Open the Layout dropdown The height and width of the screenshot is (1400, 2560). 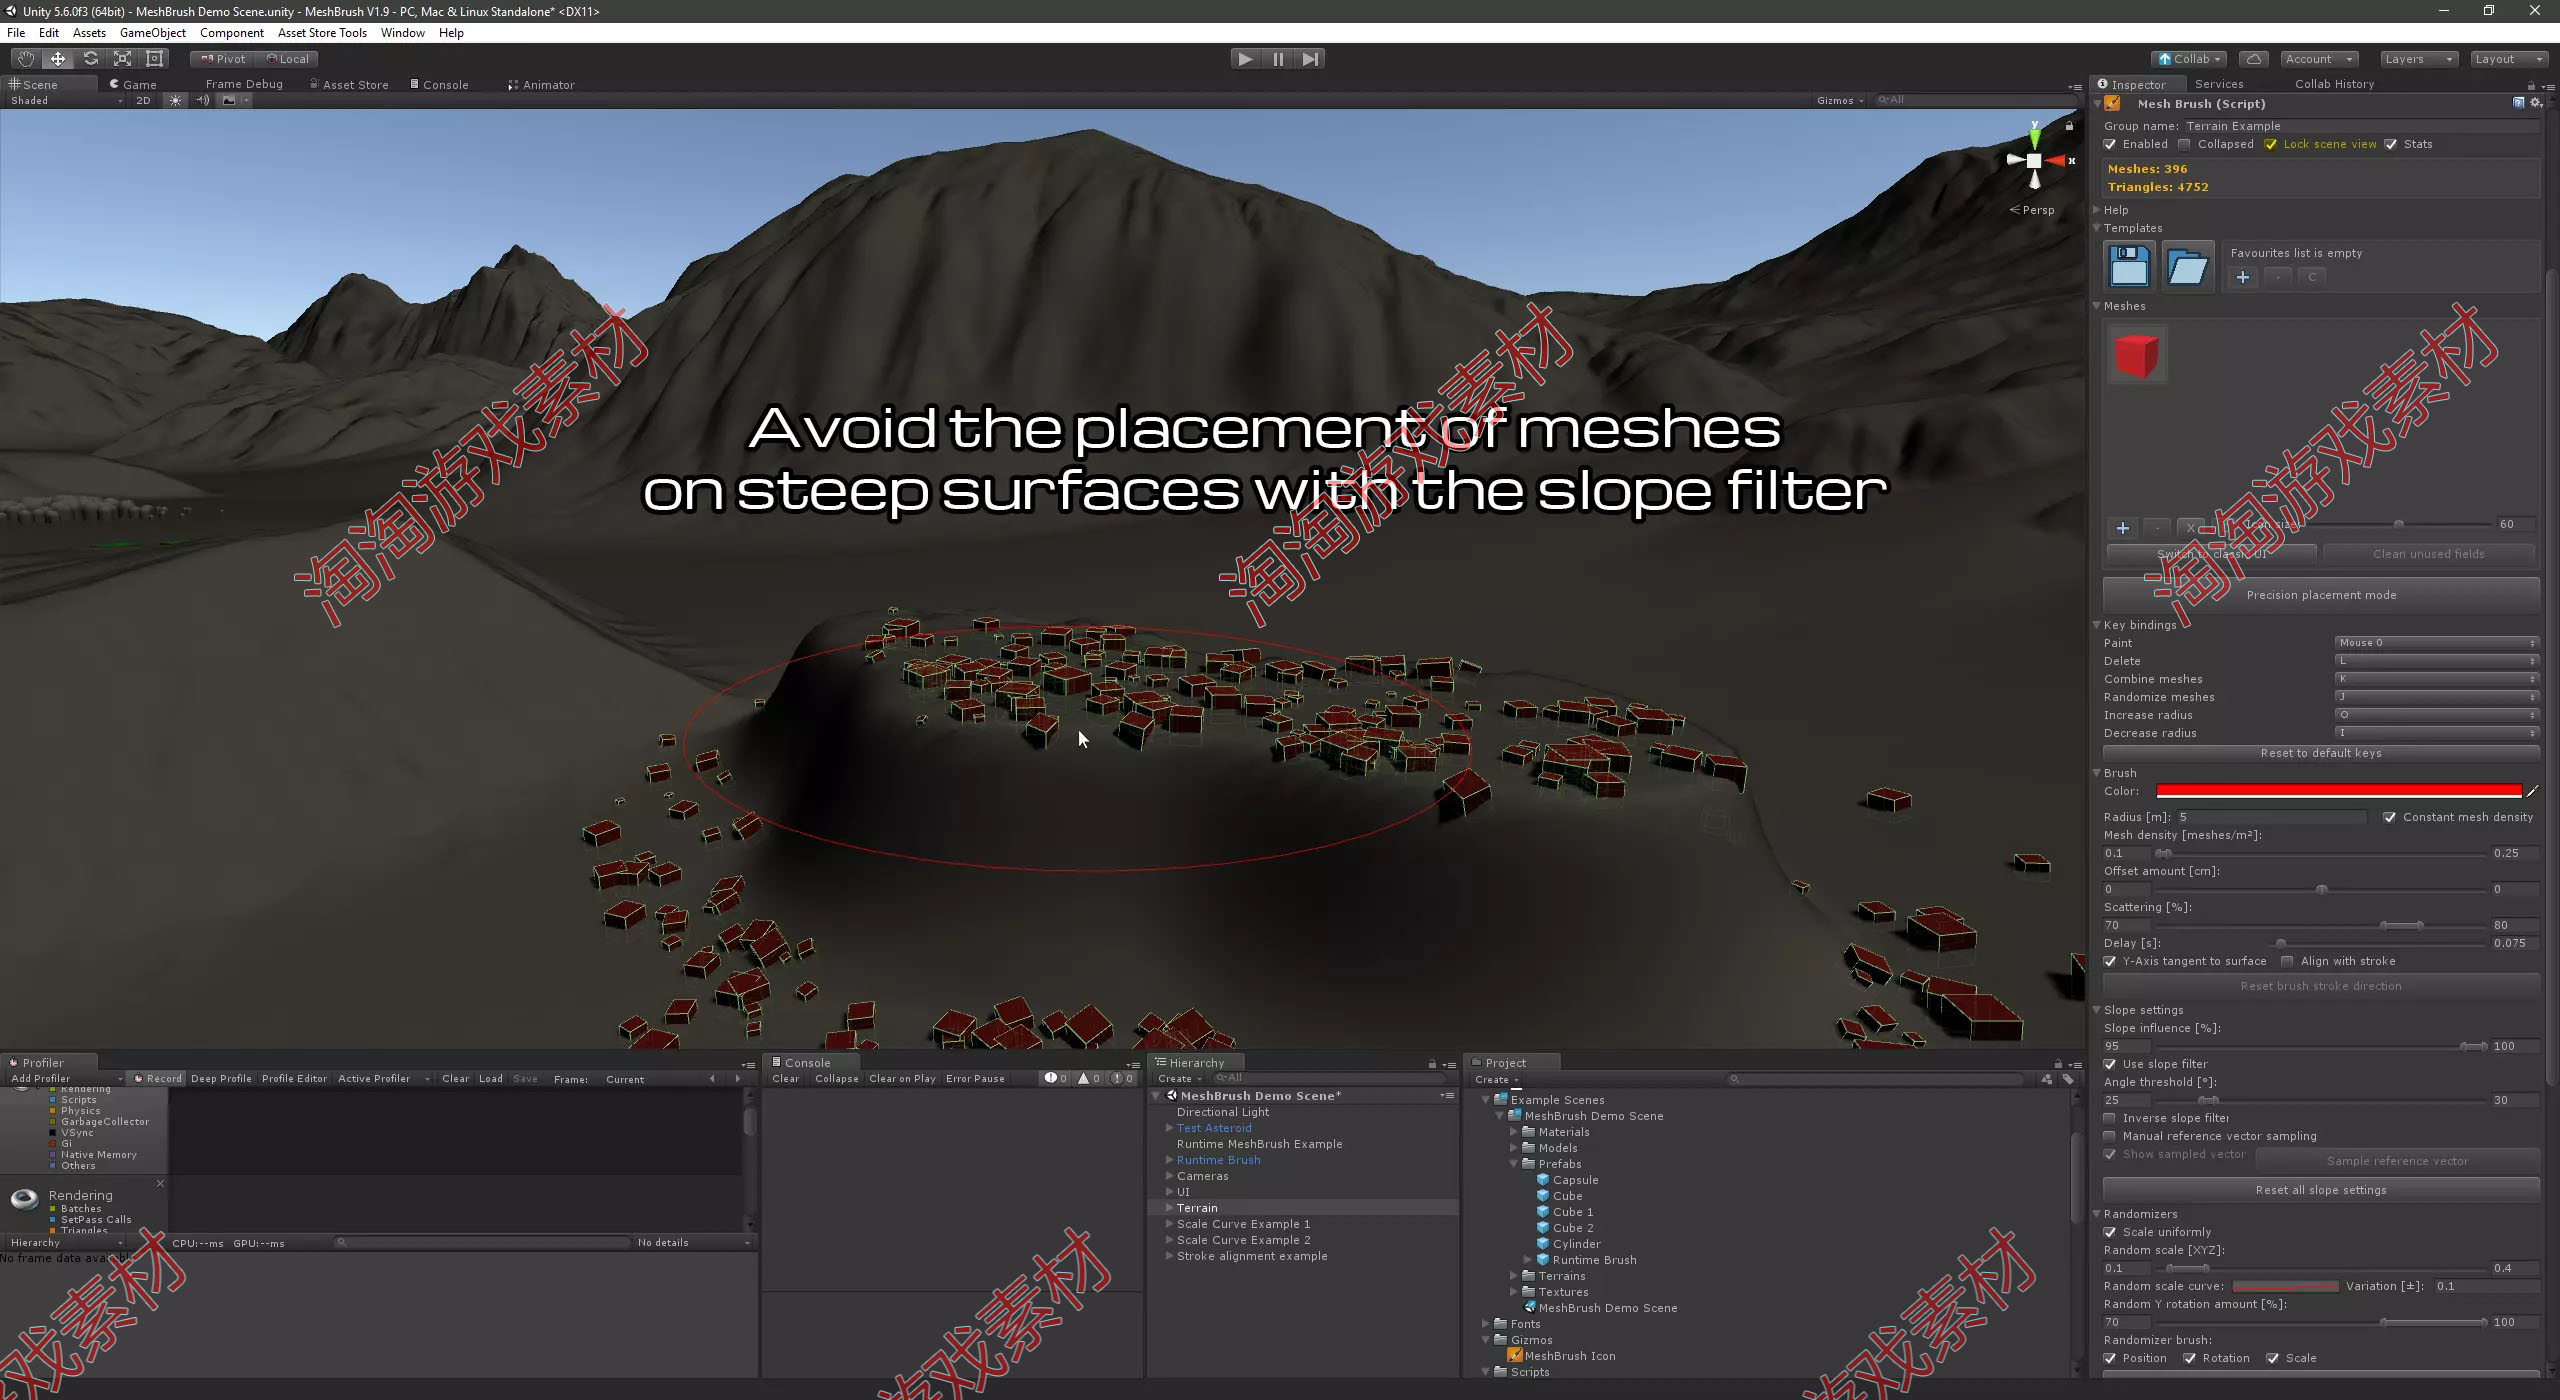coord(2508,59)
